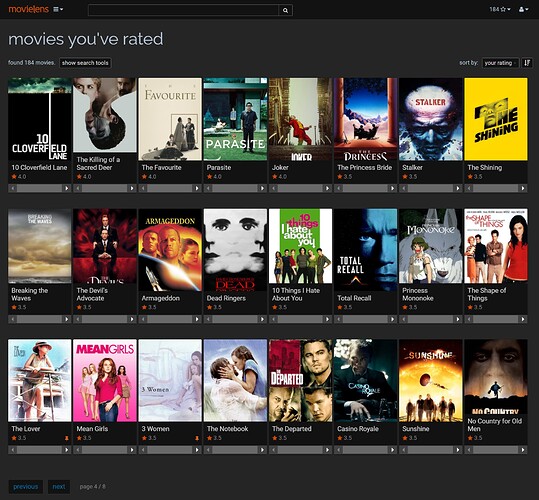Open the Princess Mononoke poster
Screen dimensions: 539x500
click(431, 246)
